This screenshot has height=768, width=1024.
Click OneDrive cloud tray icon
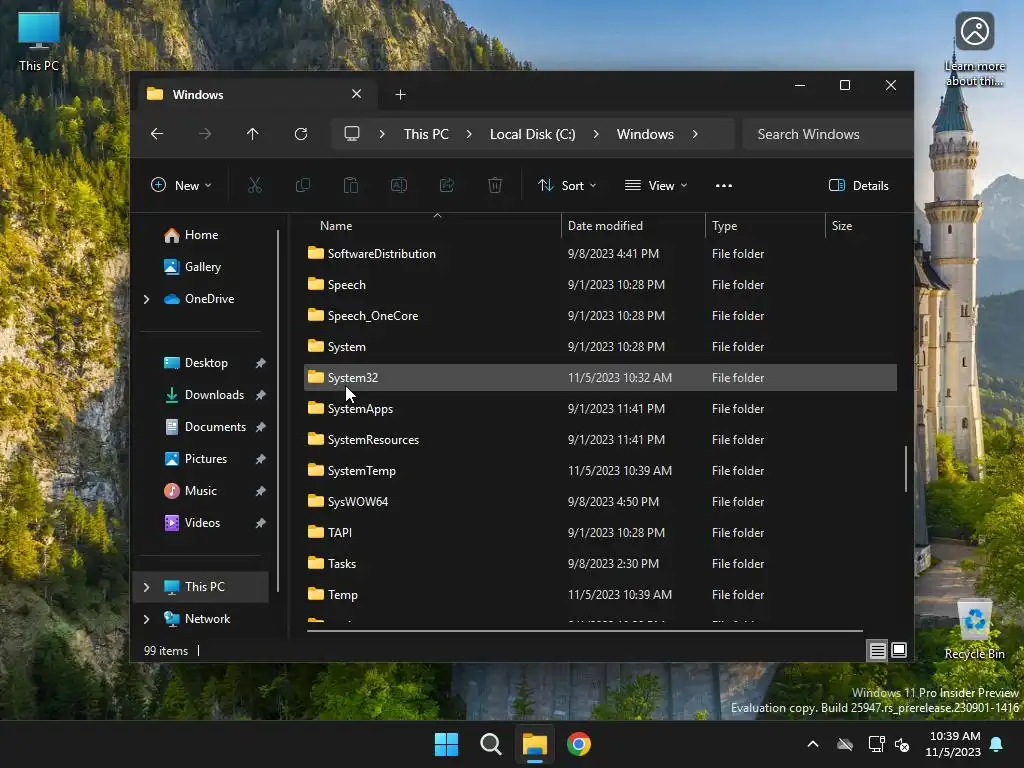845,744
